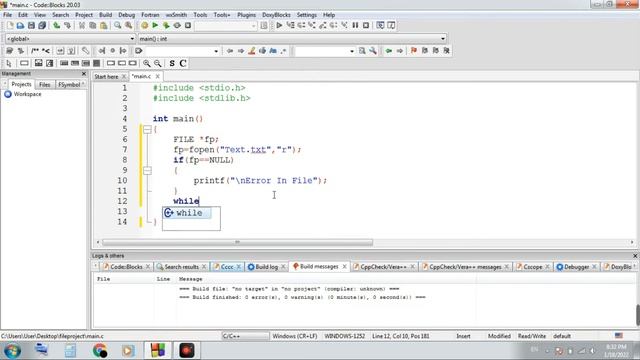Image resolution: width=640 pixels, height=360 pixels.
Task: Open the main() : int function dropdown
Action: (x=292, y=39)
